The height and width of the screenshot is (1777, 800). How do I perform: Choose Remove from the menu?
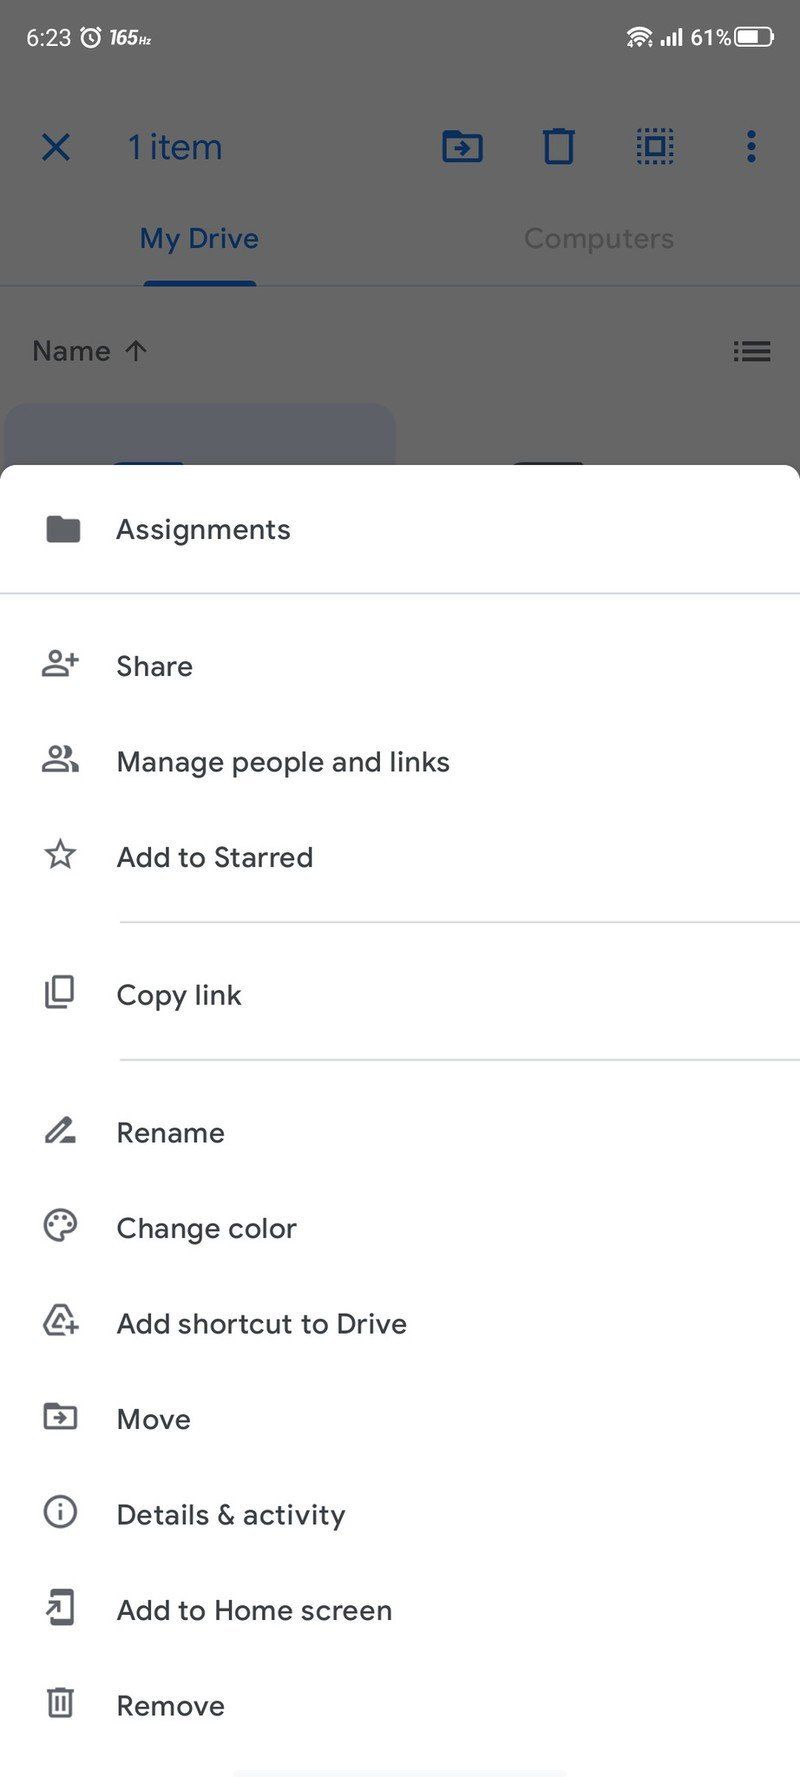point(170,1705)
